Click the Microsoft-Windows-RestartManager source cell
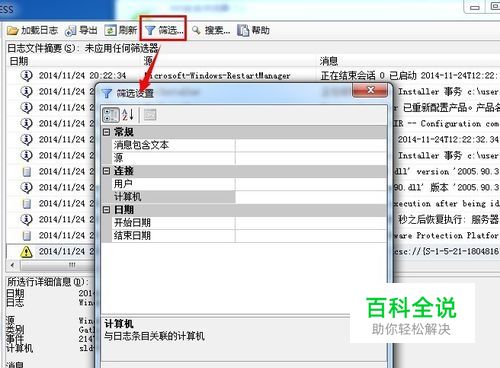This screenshot has width=500, height=368. click(x=218, y=76)
